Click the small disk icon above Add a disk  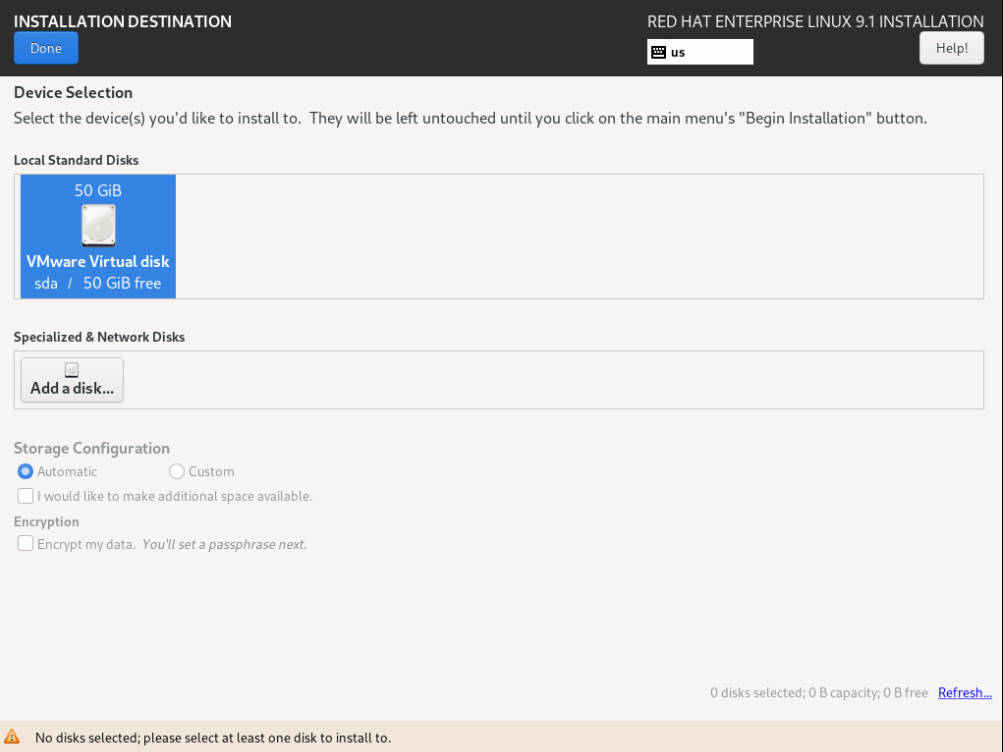72,370
